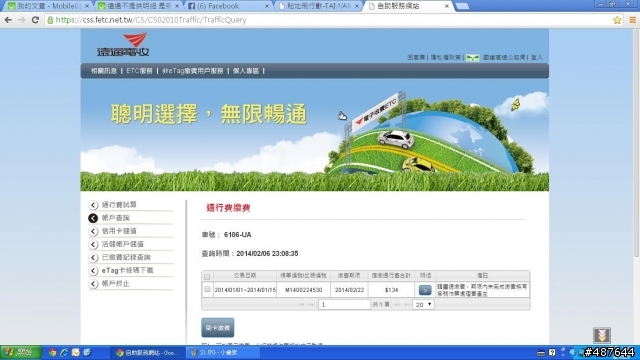Screen dimensions: 640x360
Task: Open the 相關訊息 menu in the navigation bar
Action: point(104,71)
